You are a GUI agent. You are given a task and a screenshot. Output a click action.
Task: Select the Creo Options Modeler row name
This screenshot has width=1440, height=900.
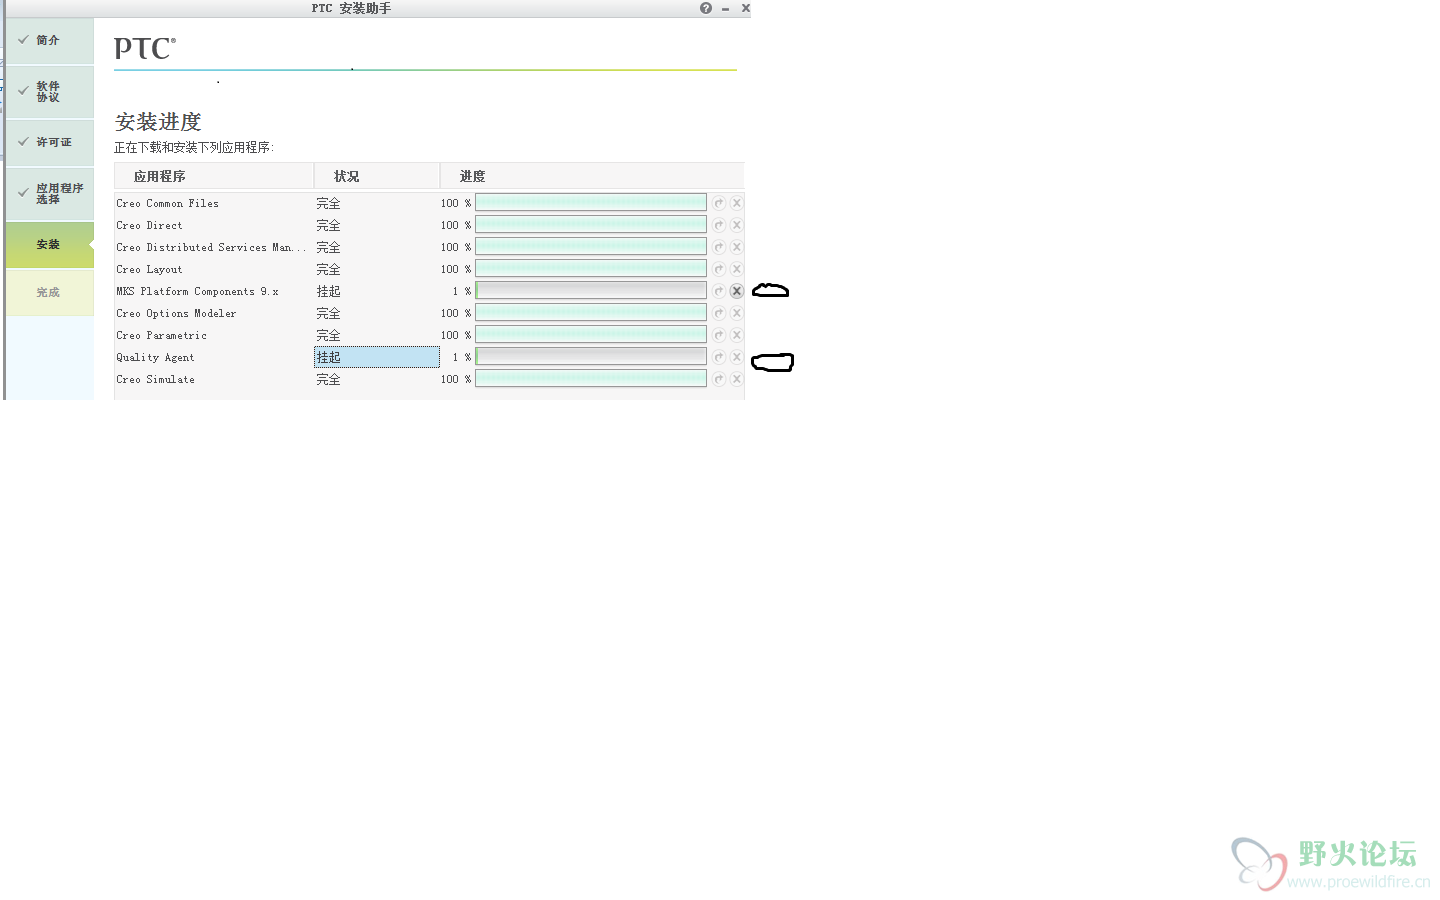[176, 313]
